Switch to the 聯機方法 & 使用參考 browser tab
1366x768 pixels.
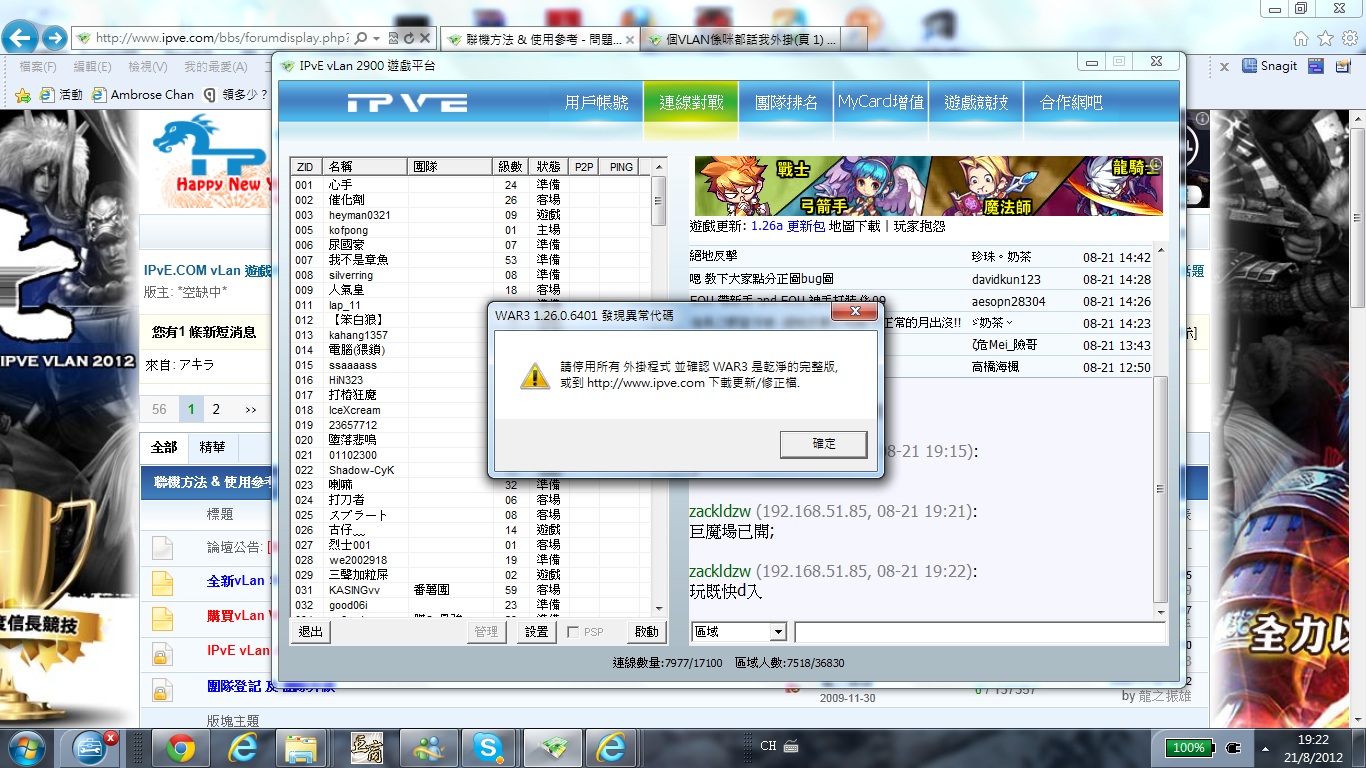(539, 39)
